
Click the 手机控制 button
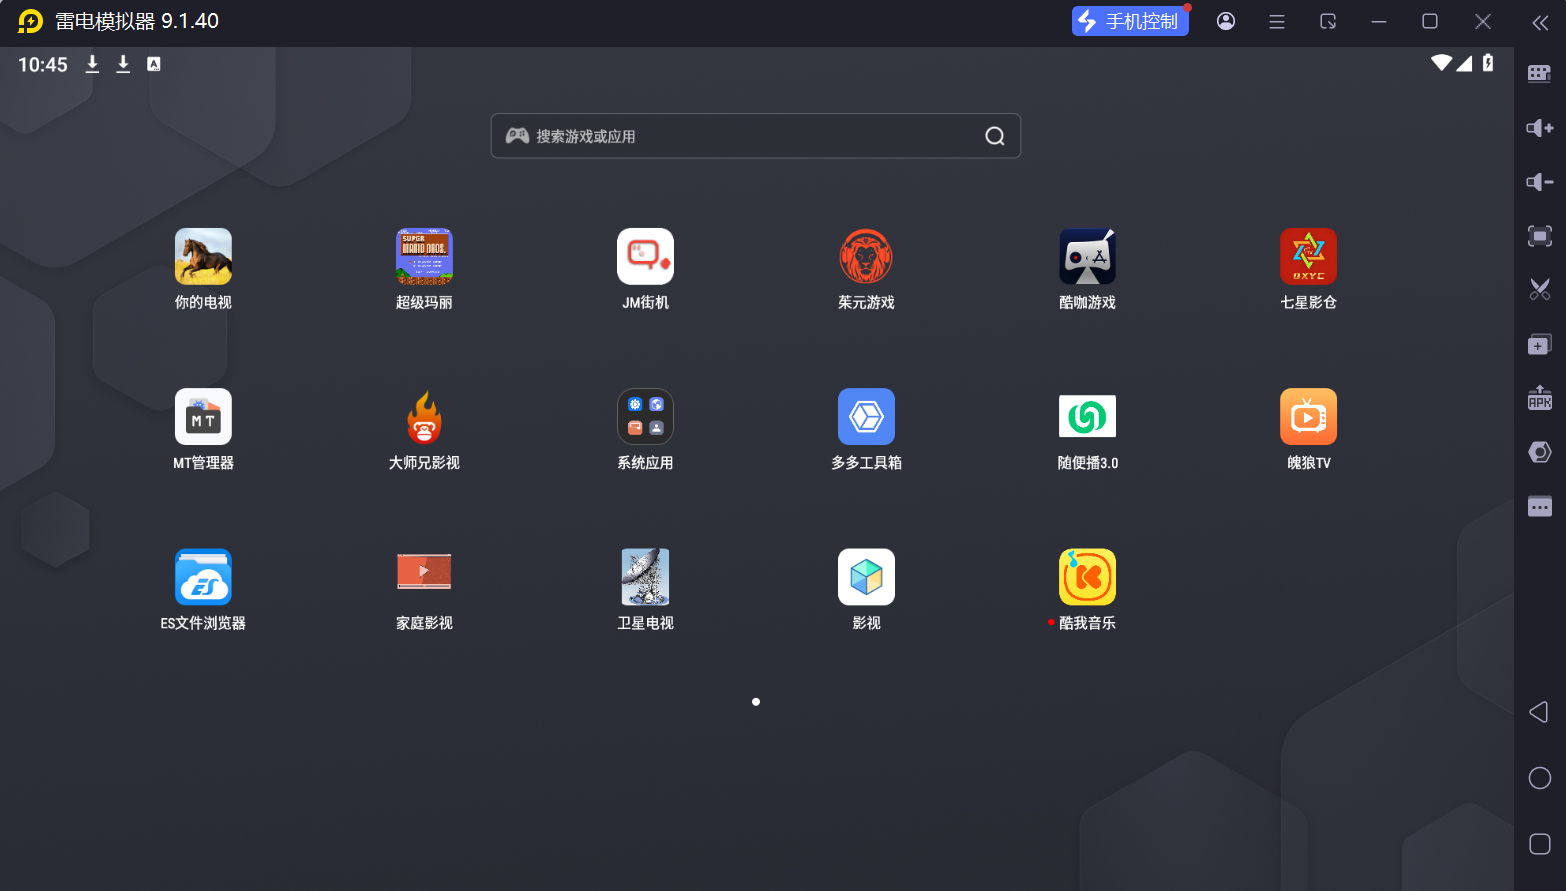click(1130, 21)
